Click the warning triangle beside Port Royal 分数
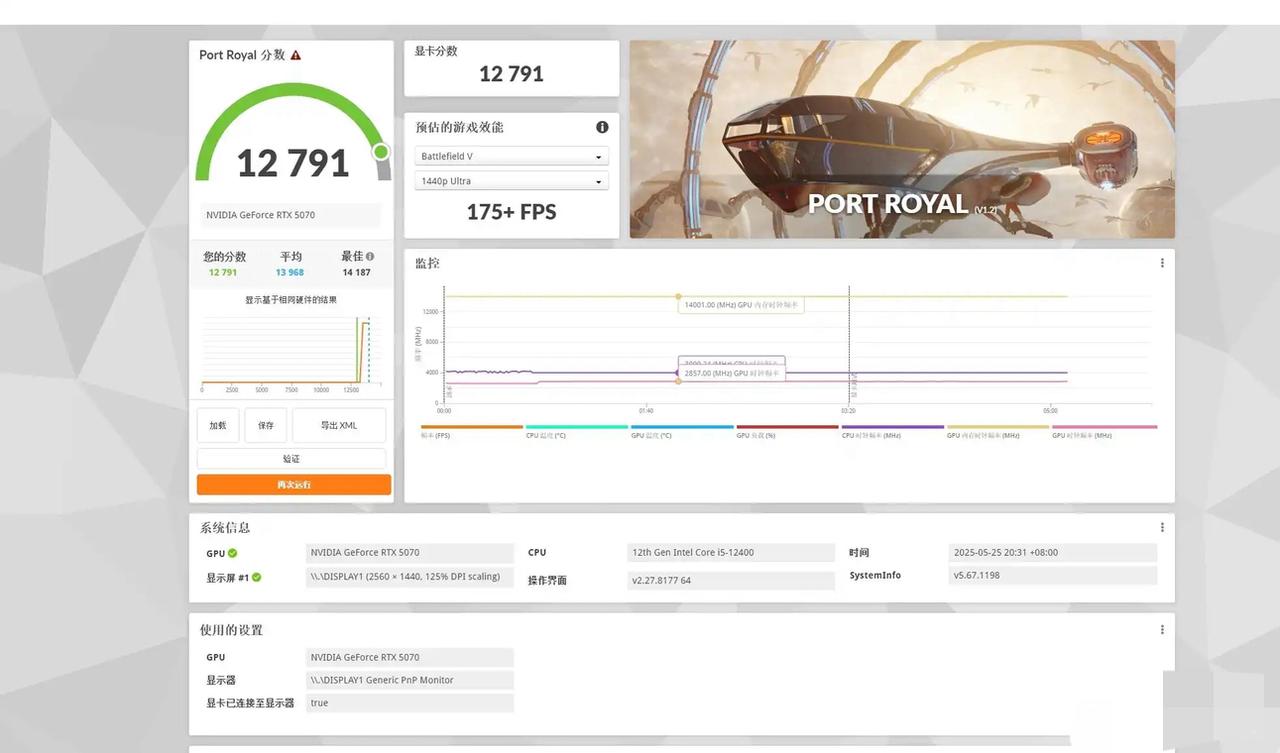Viewport: 1280px width, 753px height. point(296,55)
